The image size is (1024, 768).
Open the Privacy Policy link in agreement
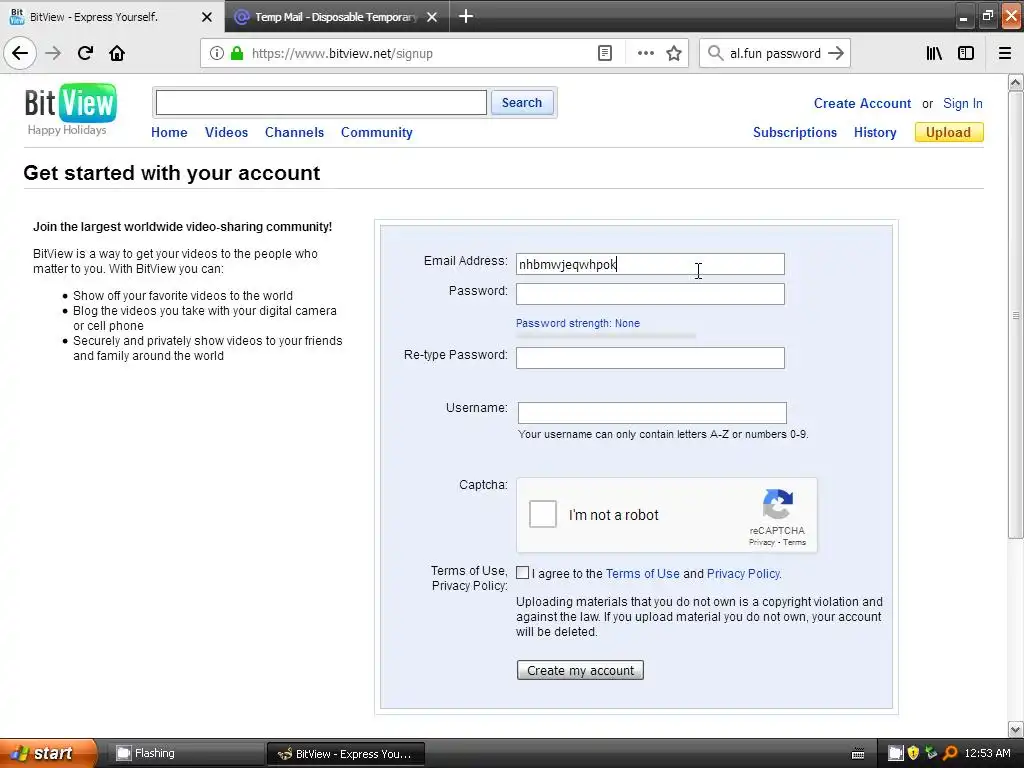click(x=743, y=573)
